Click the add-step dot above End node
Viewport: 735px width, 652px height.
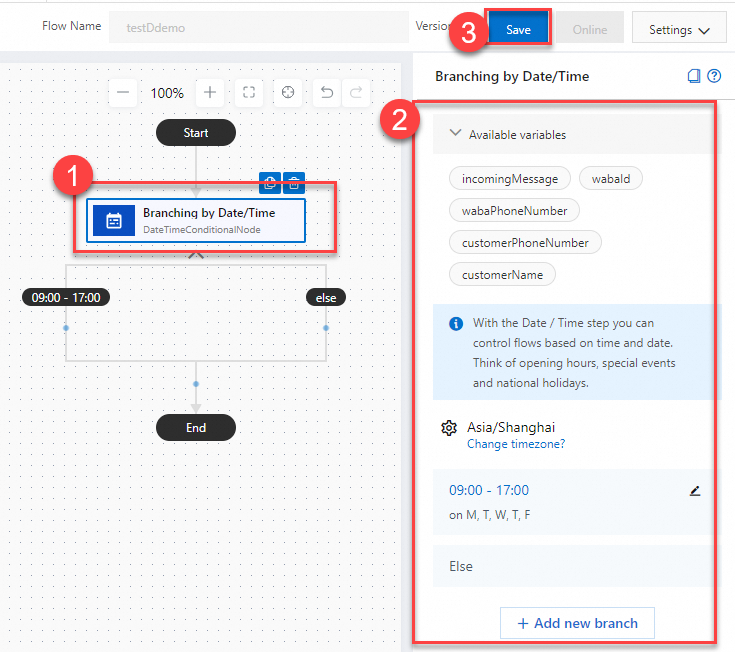pyautogui.click(x=196, y=384)
